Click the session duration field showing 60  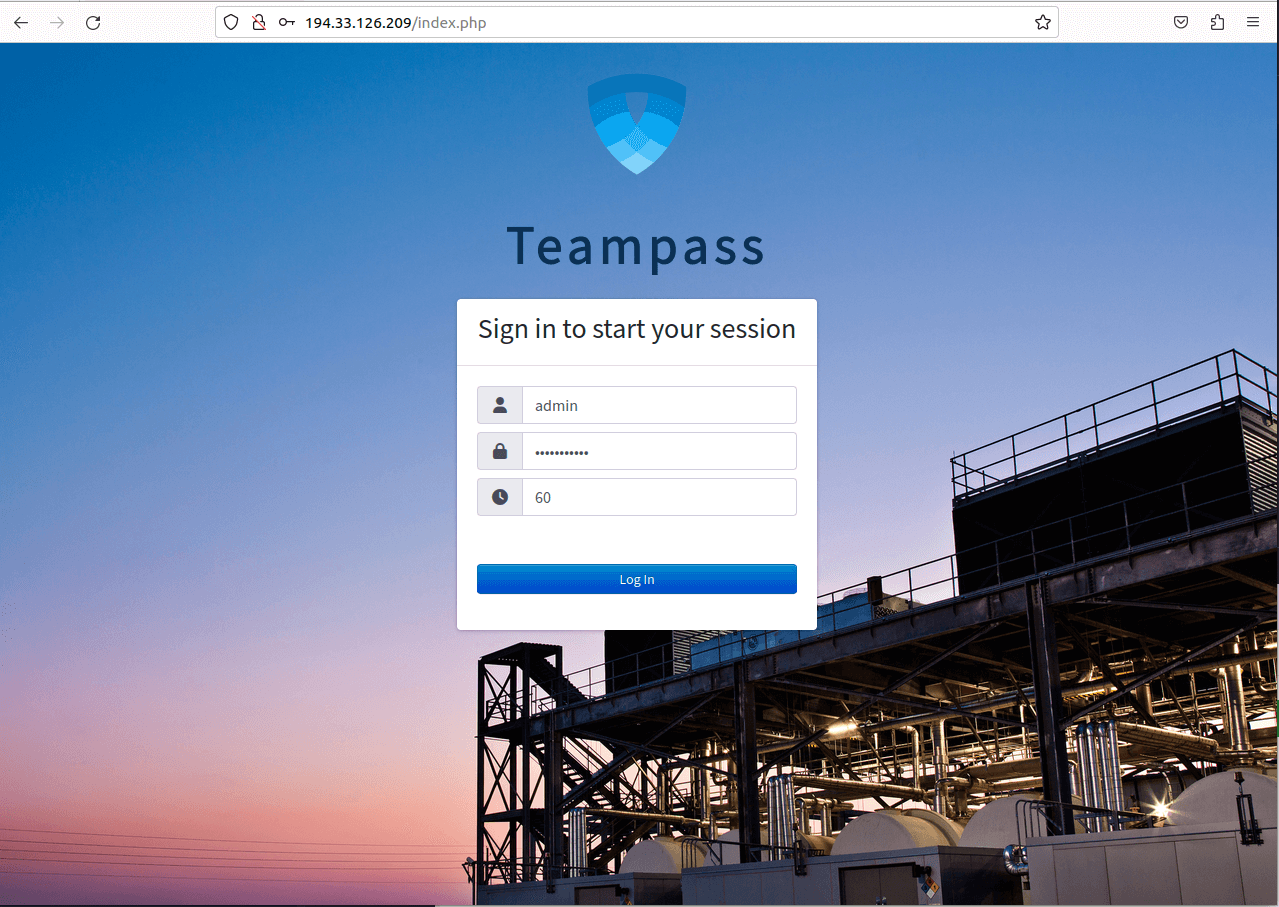(659, 497)
